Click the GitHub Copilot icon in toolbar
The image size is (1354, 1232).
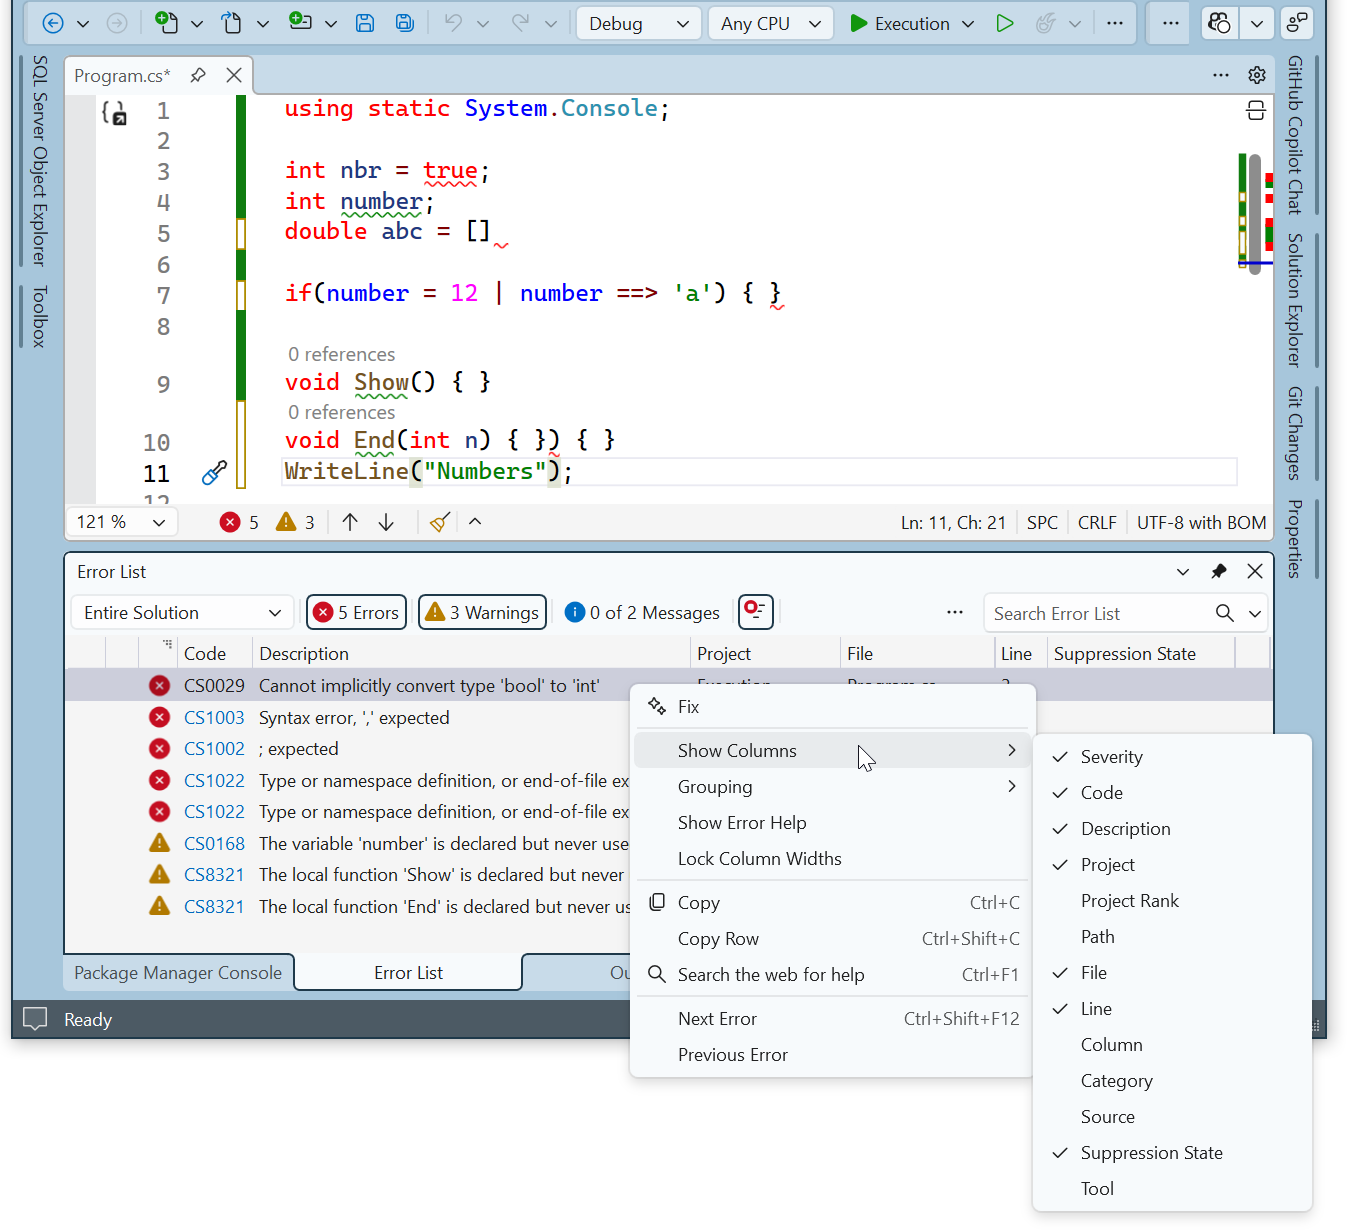(1219, 23)
